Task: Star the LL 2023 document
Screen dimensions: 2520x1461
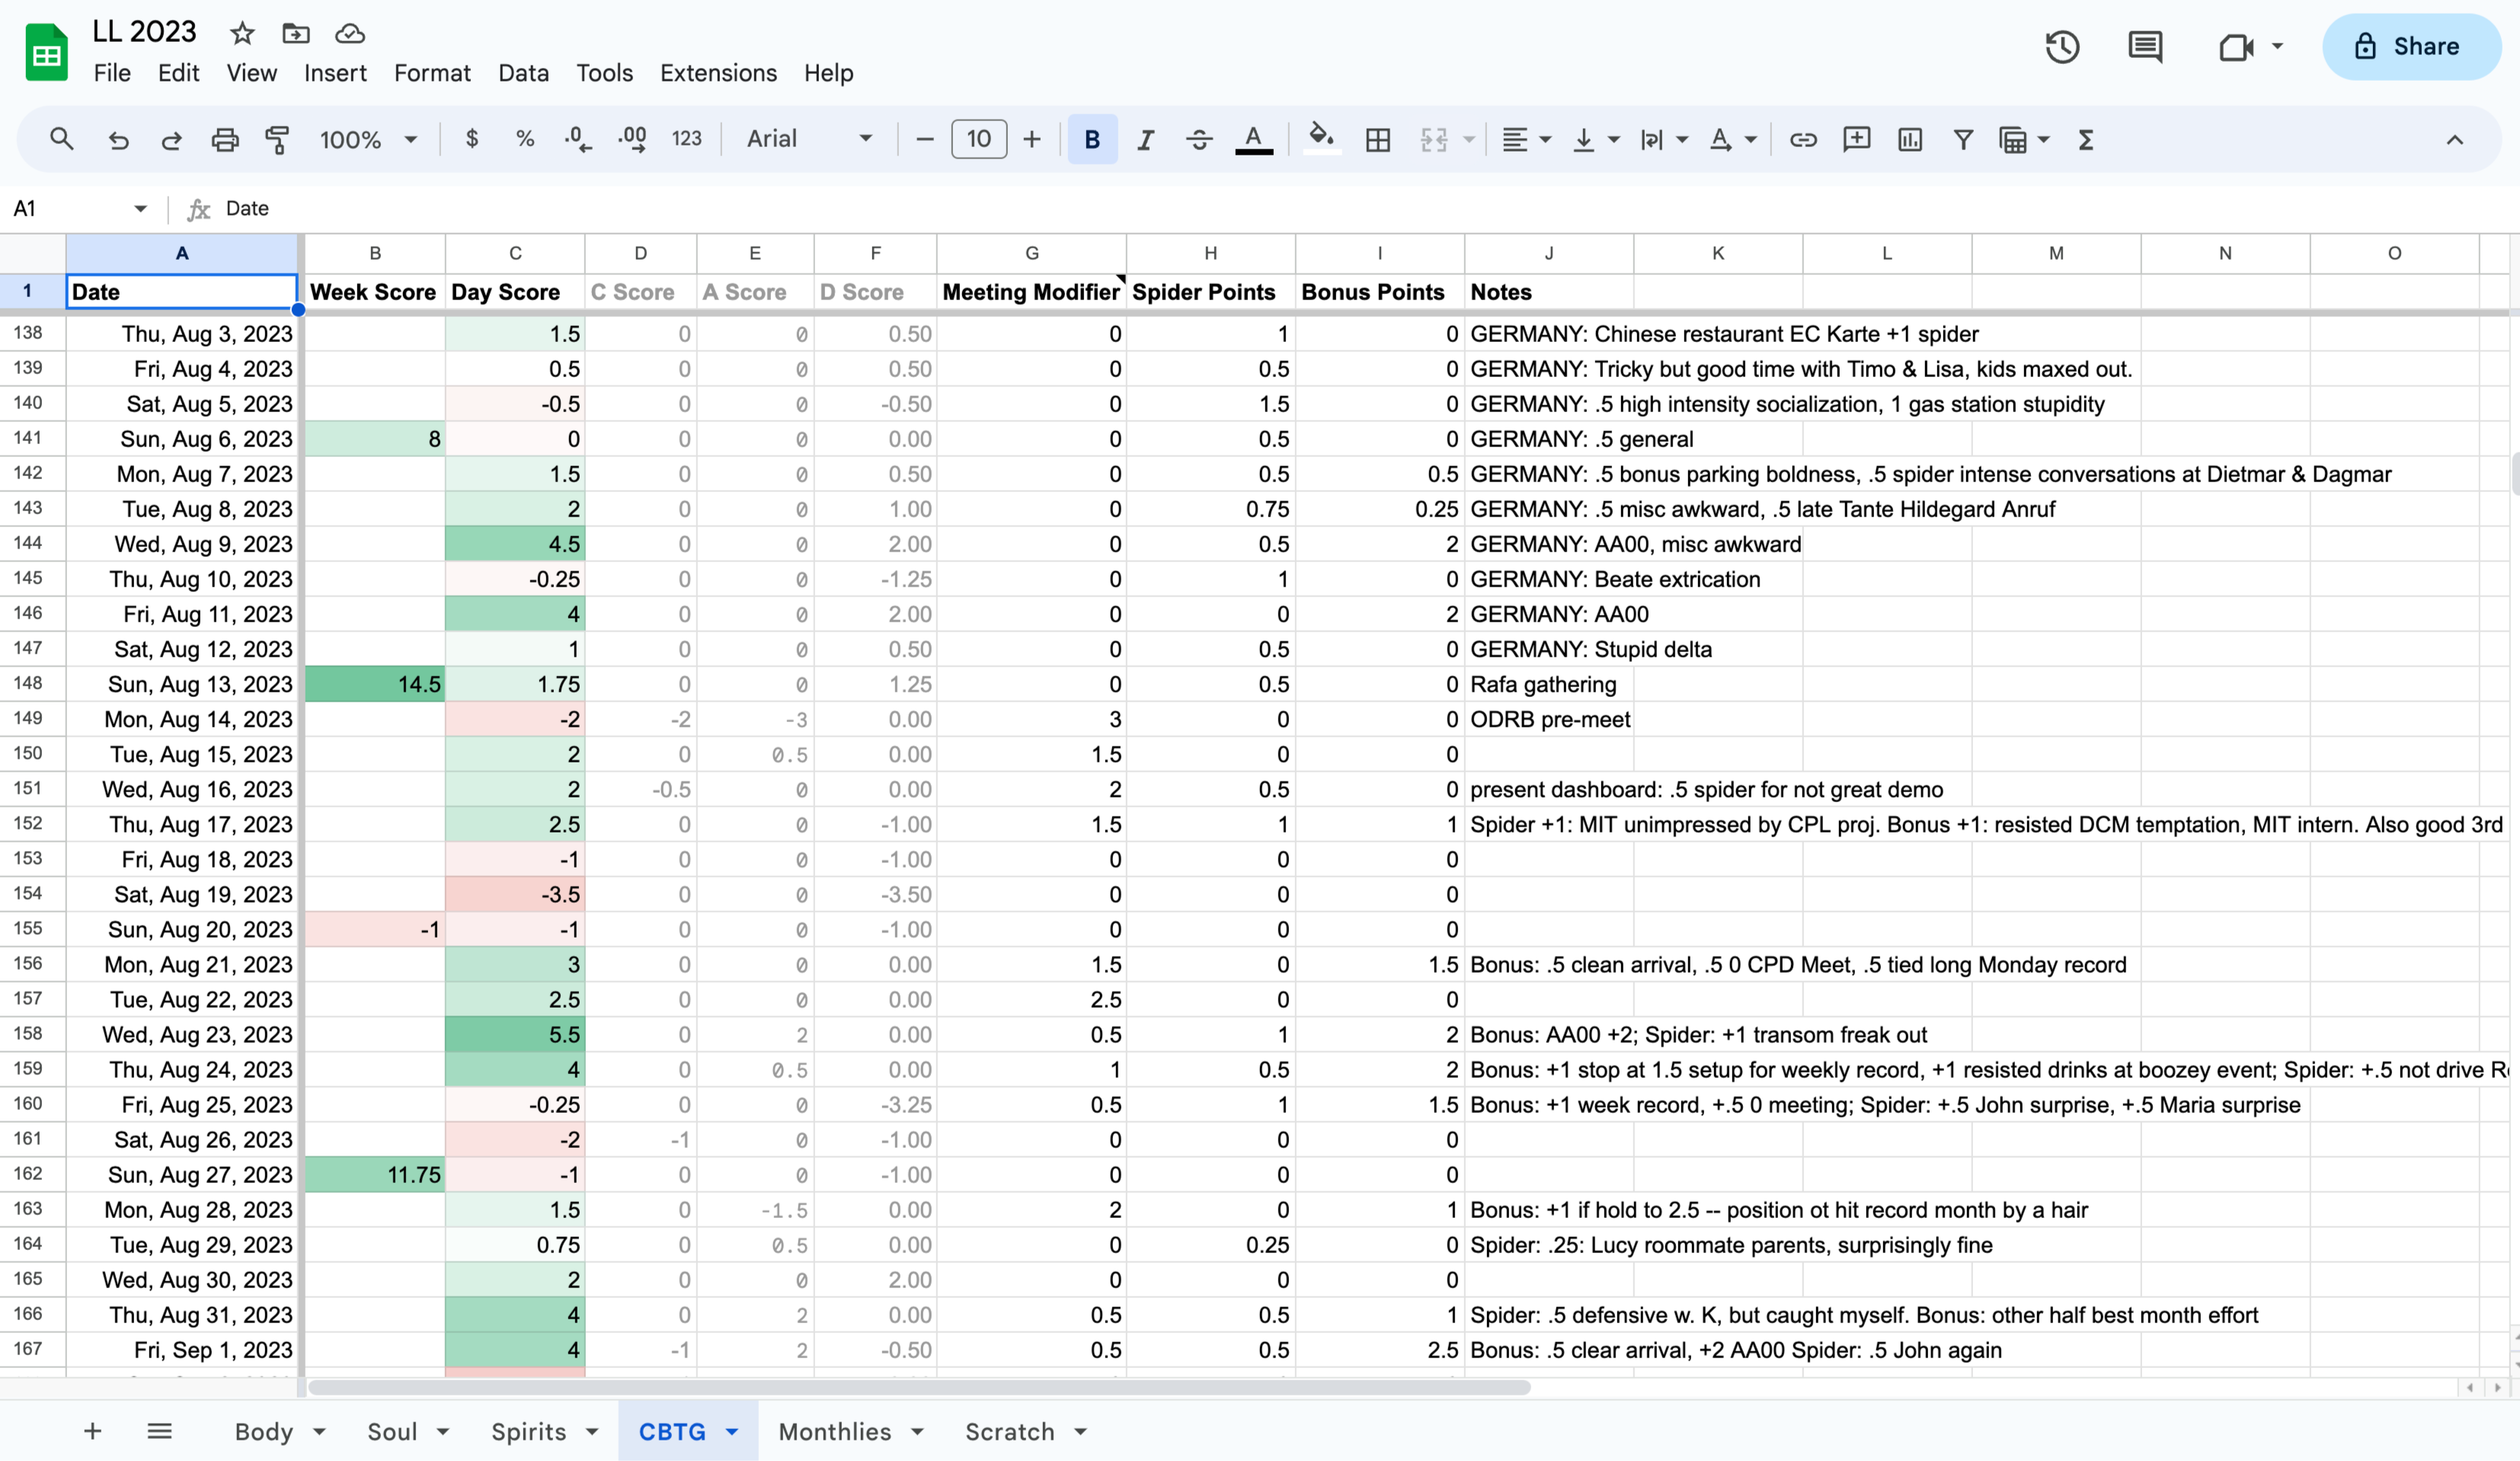Action: tap(241, 34)
